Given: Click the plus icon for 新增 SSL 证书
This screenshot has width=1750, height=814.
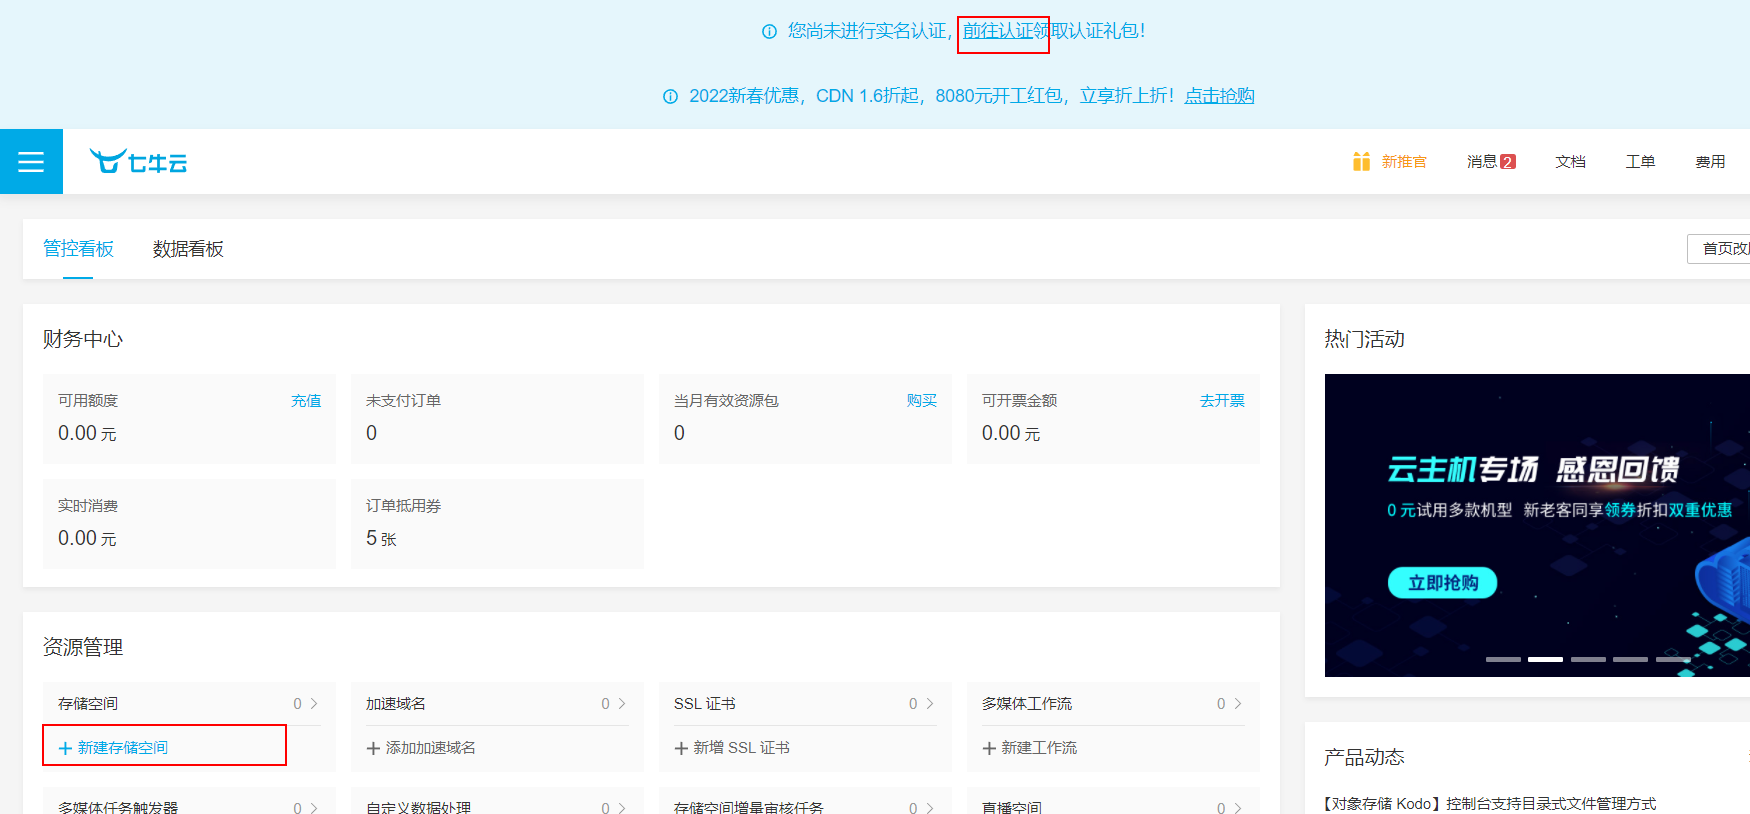Looking at the screenshot, I should 681,748.
